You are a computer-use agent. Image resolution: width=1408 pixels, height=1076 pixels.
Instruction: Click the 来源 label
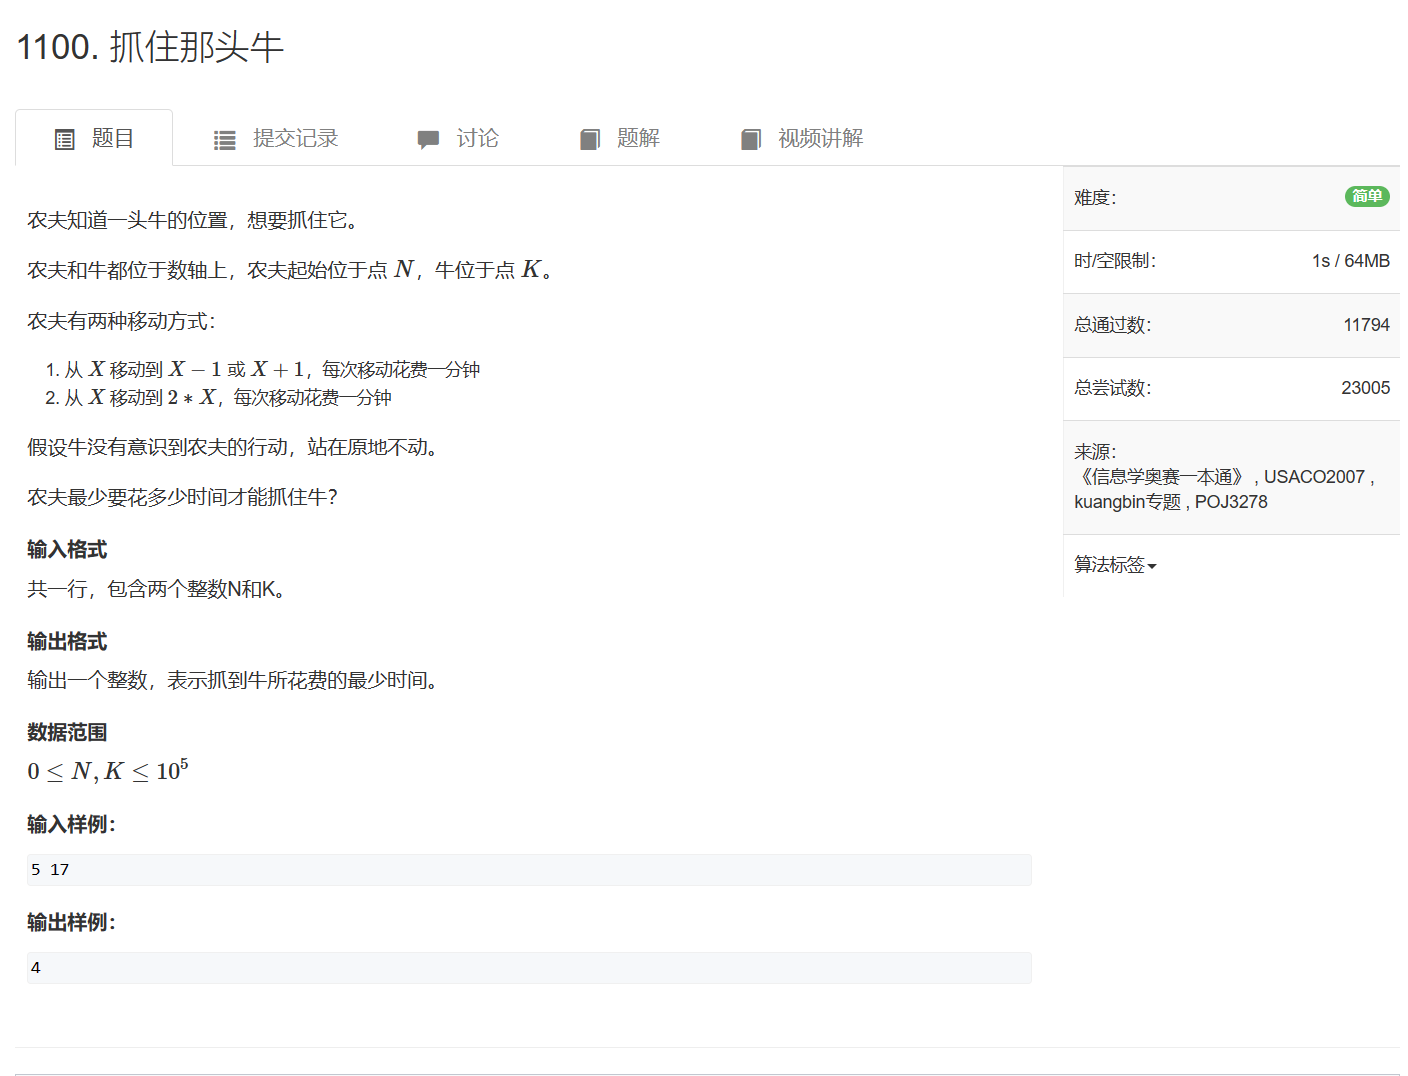[x=1095, y=452]
